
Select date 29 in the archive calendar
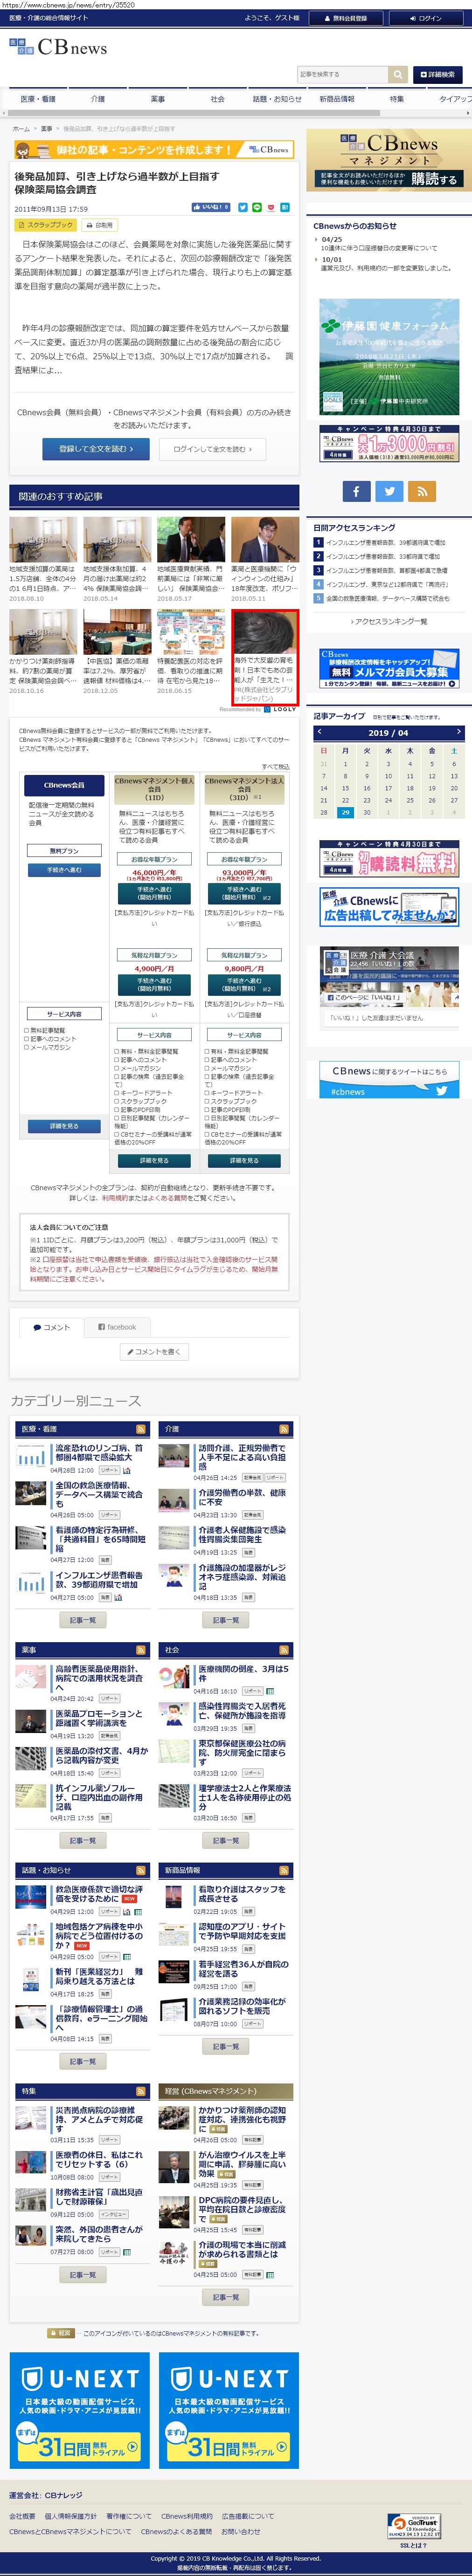[x=345, y=812]
